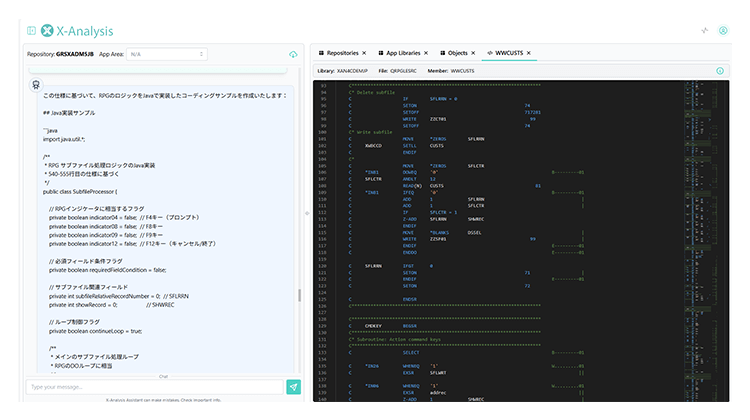This screenshot has width=750, height=420.
Task: Toggle the sidebar panel icon beside the logo
Action: click(x=32, y=31)
